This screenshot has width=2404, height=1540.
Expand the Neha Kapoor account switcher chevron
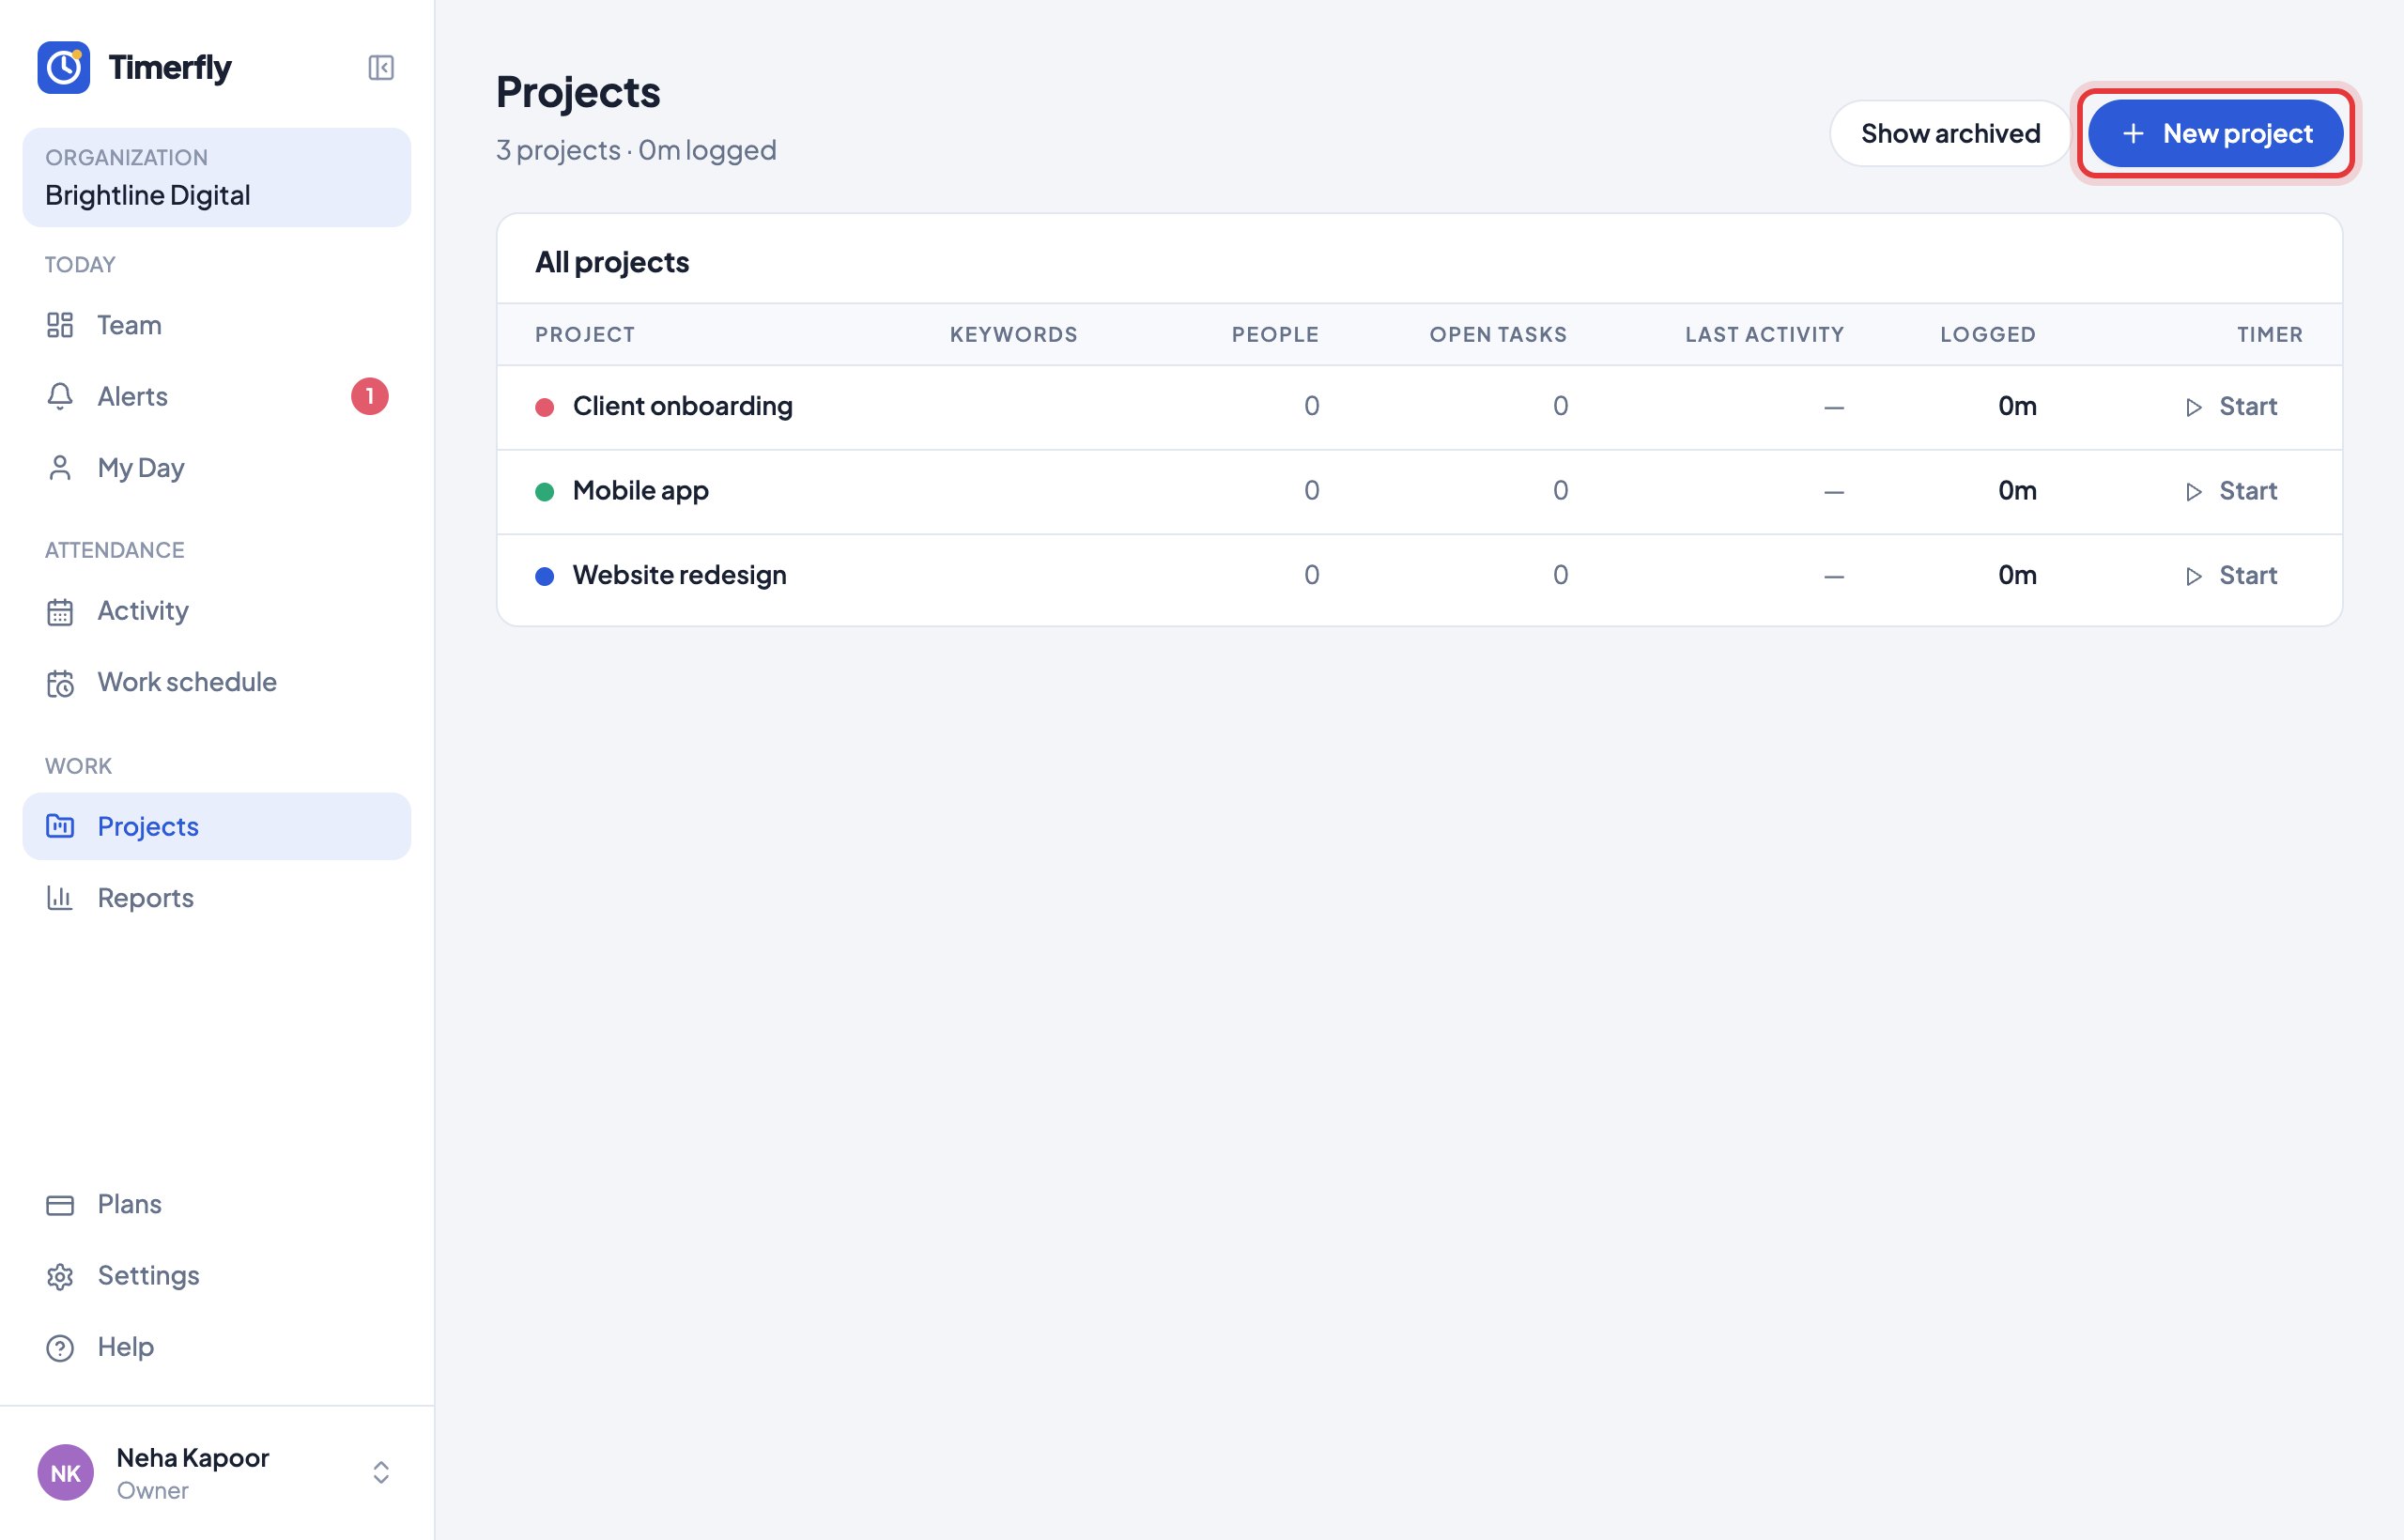point(381,1472)
